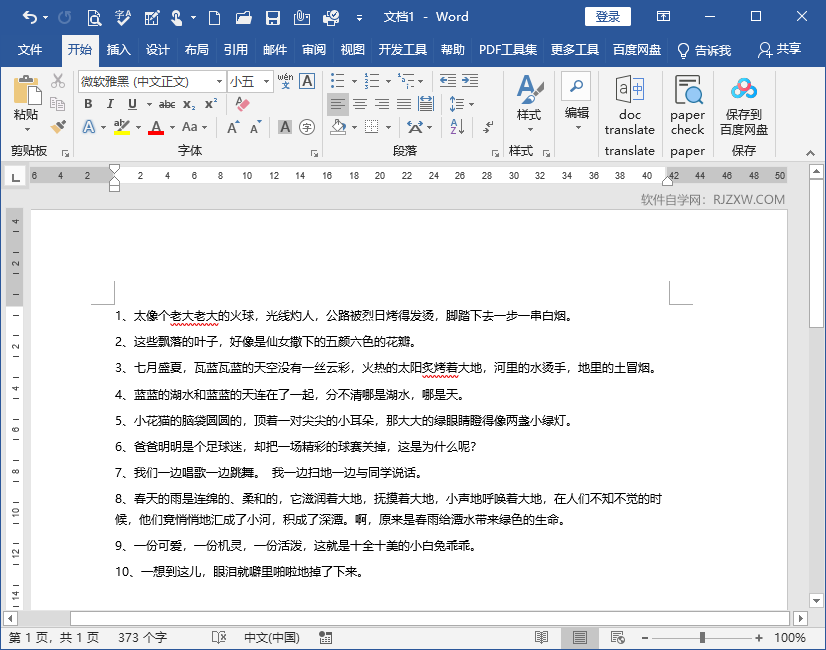Select the Format Painter tool
Viewport: 826px width, 650px height.
coord(57,125)
